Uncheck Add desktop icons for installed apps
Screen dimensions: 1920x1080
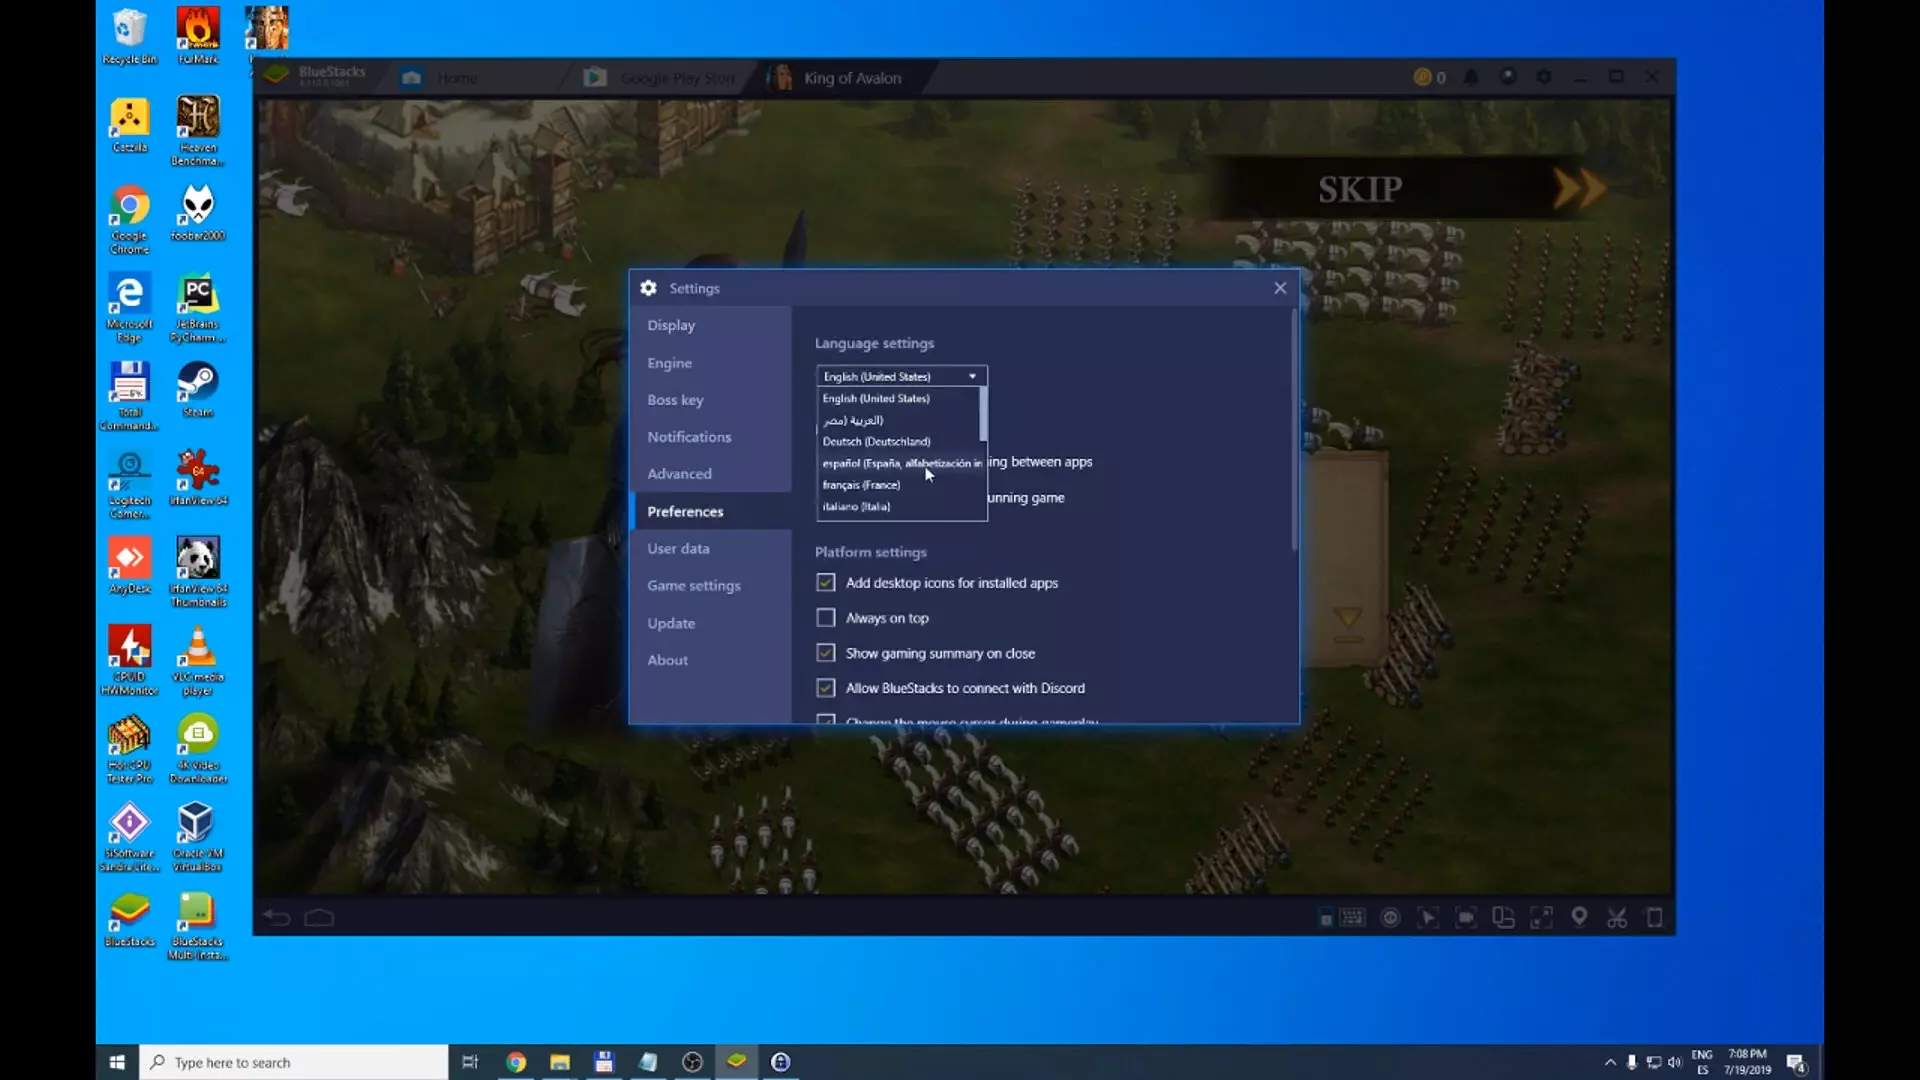825,582
